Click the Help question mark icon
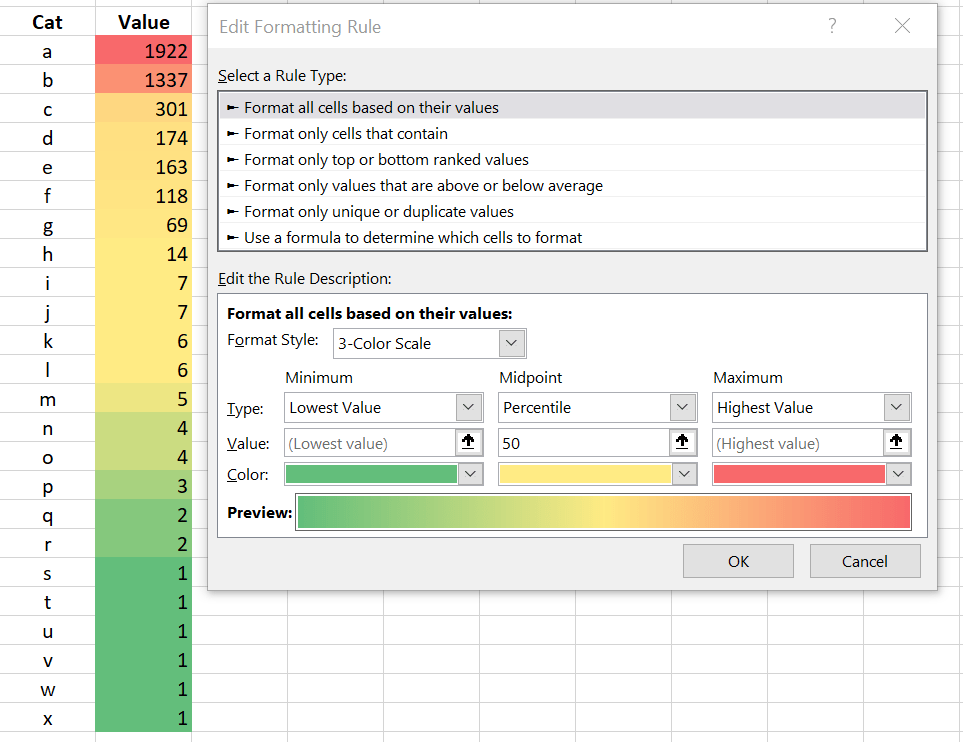 [x=832, y=27]
